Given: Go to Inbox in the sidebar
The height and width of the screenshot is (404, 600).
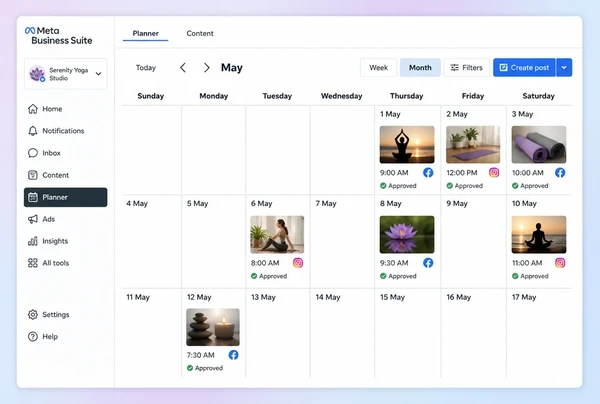Looking at the screenshot, I should click(65, 153).
